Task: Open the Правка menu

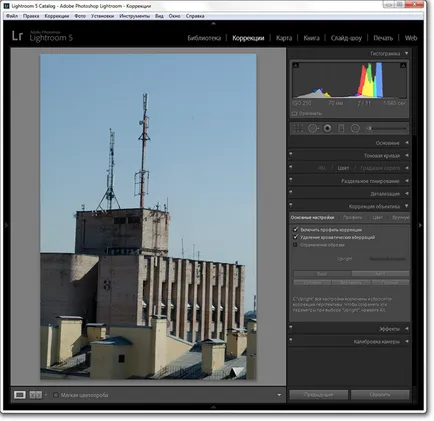Action: pos(31,16)
